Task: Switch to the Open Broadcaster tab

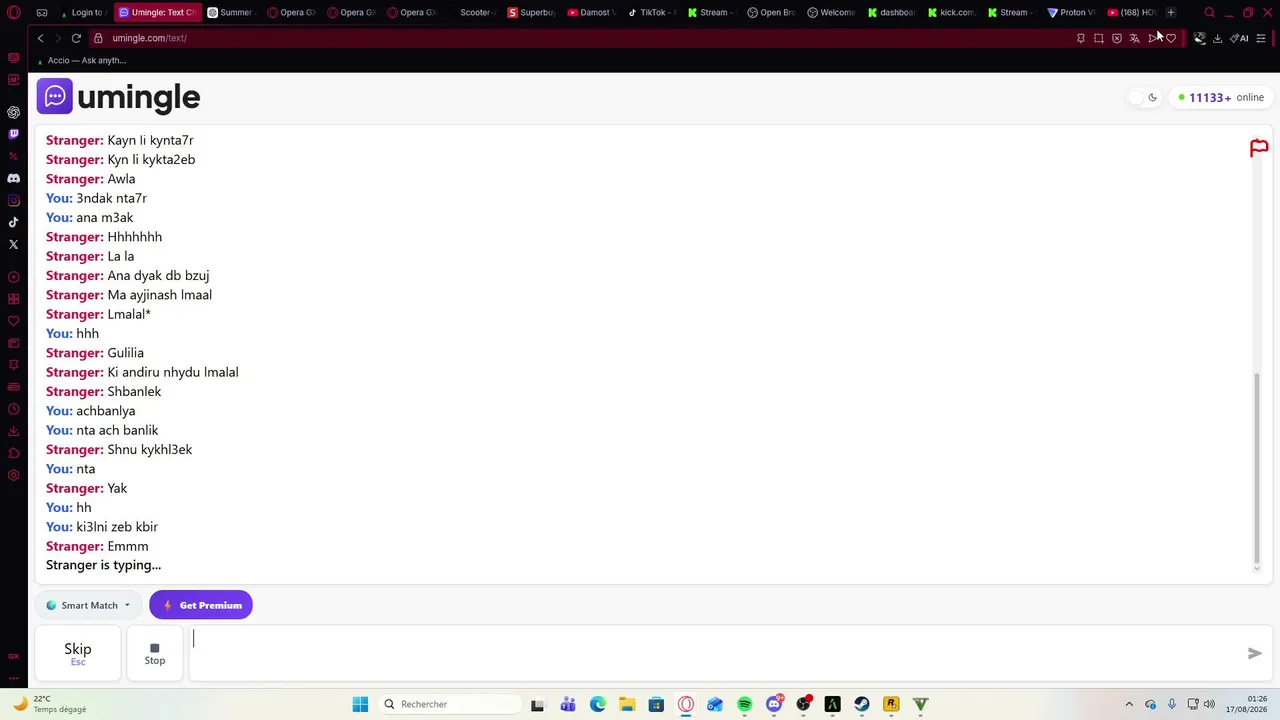Action: [771, 13]
